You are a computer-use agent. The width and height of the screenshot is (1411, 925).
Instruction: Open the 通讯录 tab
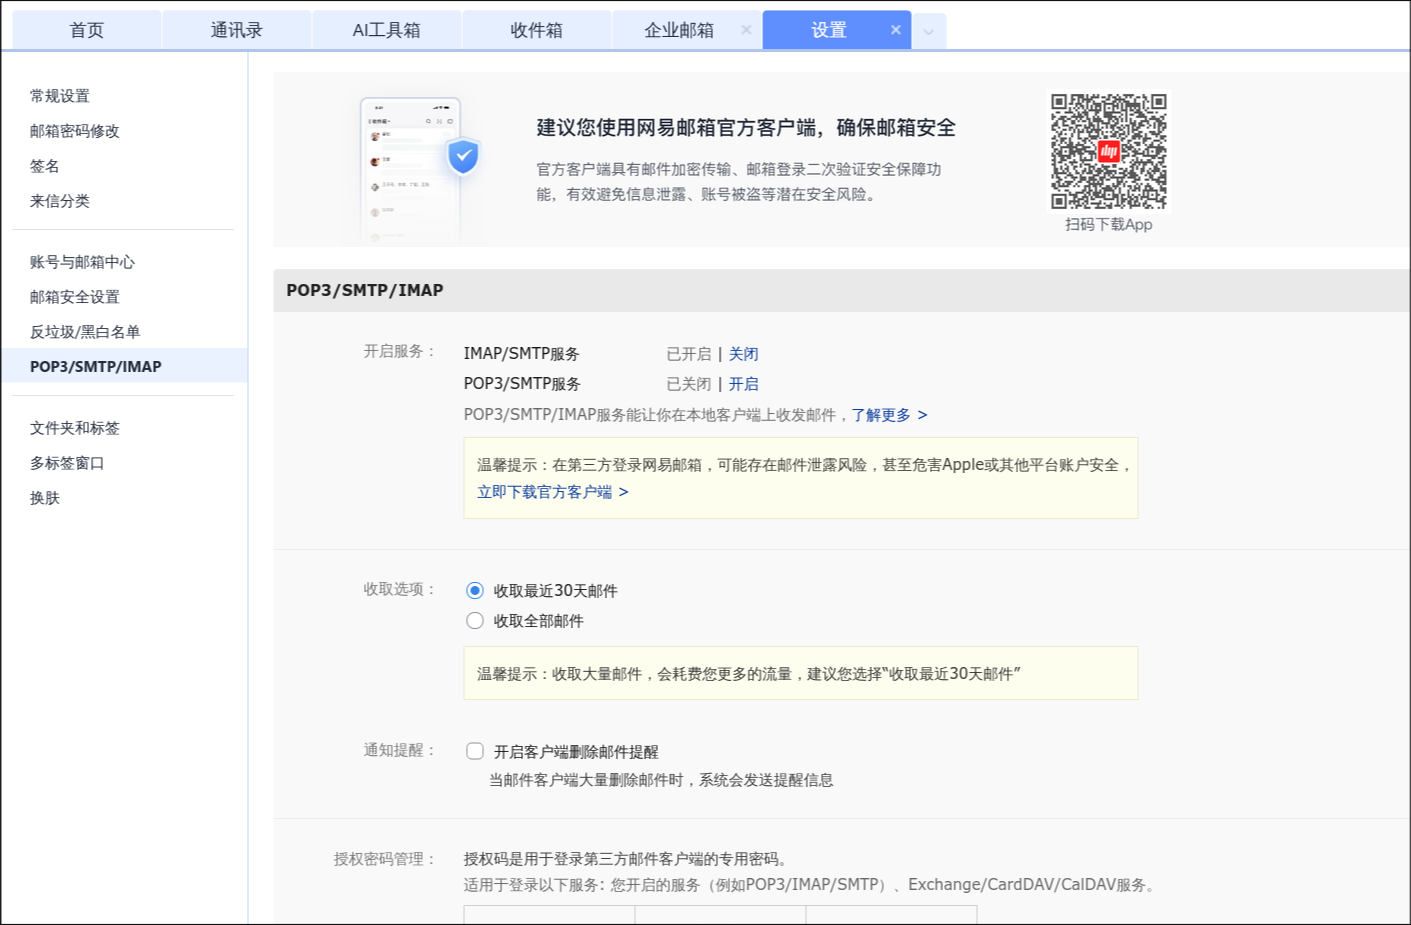[x=236, y=30]
